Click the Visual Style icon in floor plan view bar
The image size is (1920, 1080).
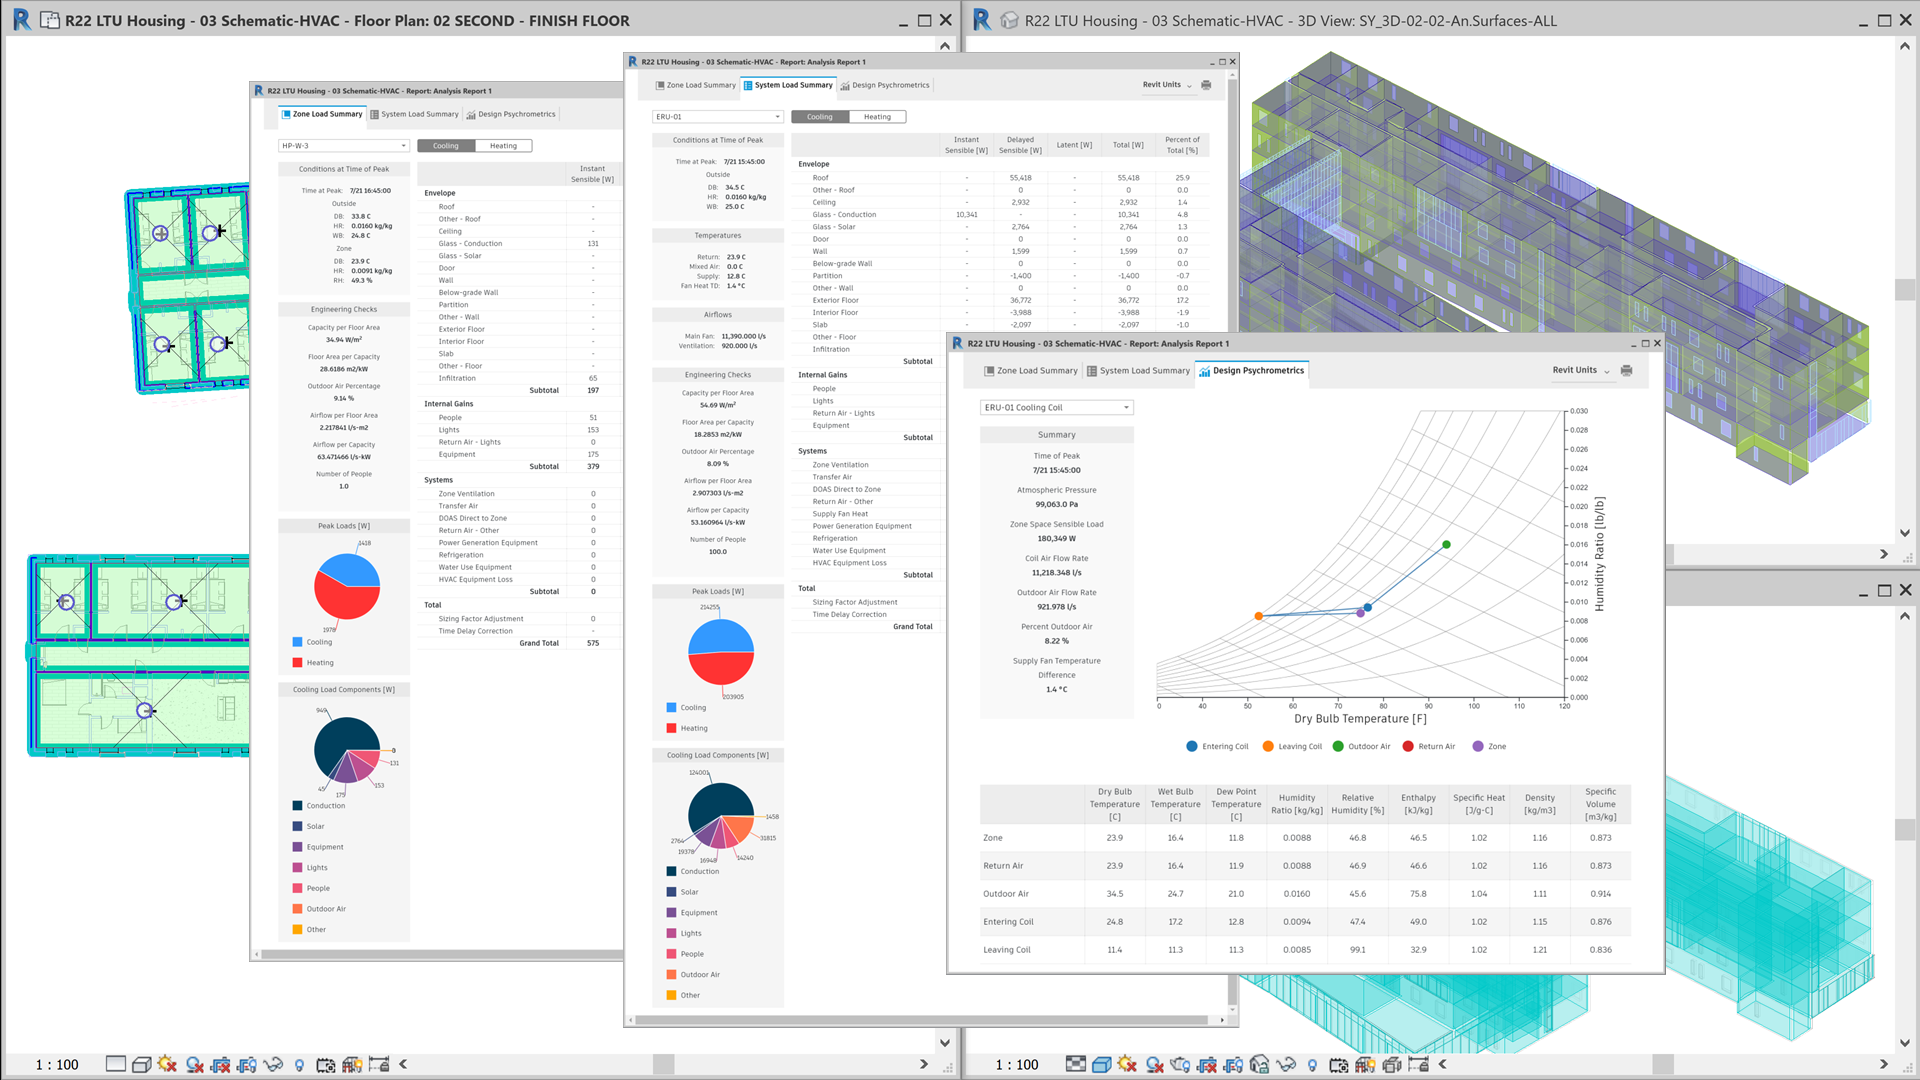coord(141,1065)
